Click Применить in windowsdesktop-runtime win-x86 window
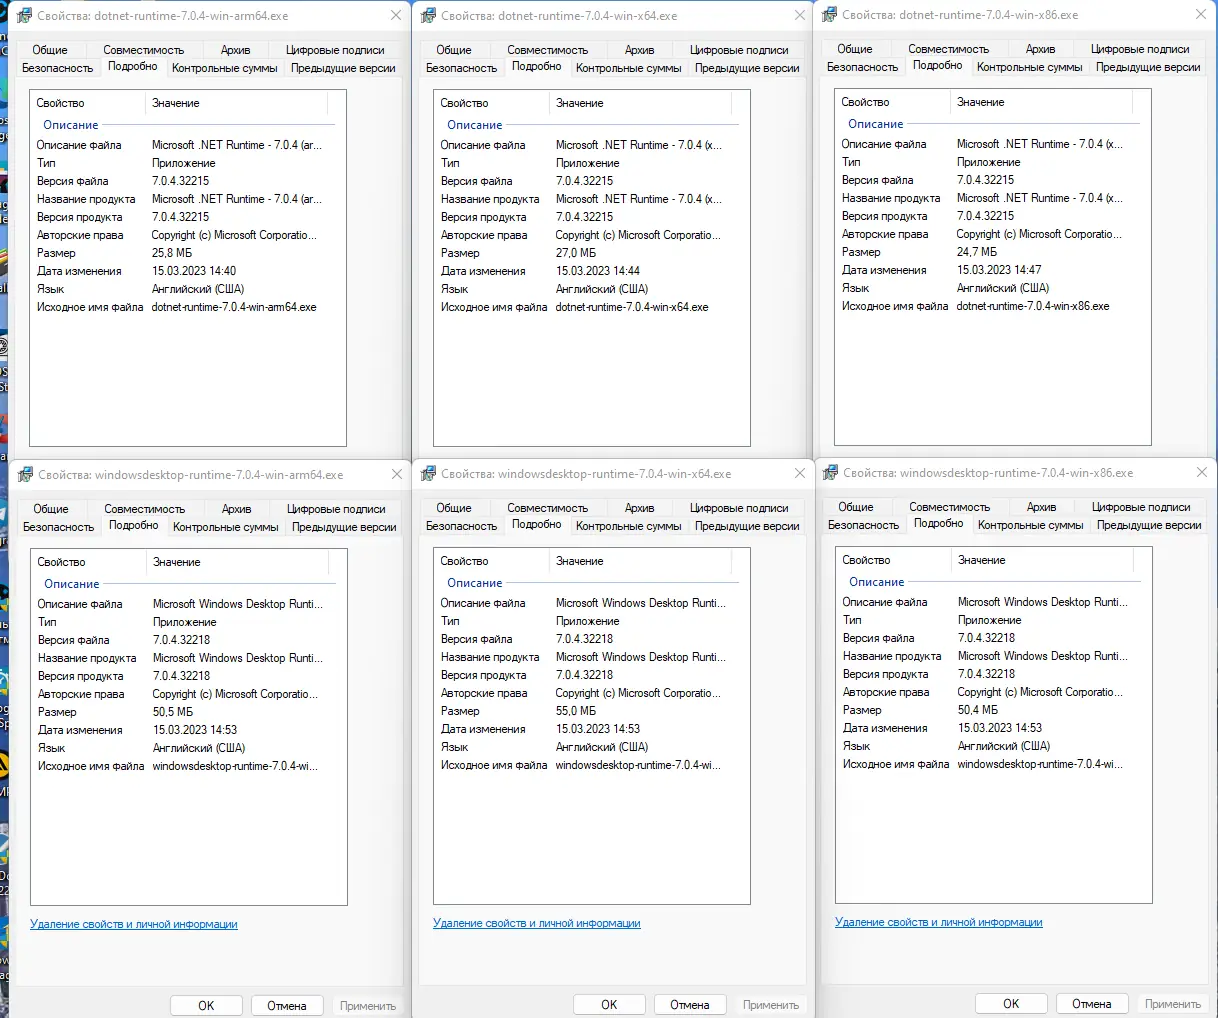Screen dimensions: 1218x1018 click(1173, 1004)
